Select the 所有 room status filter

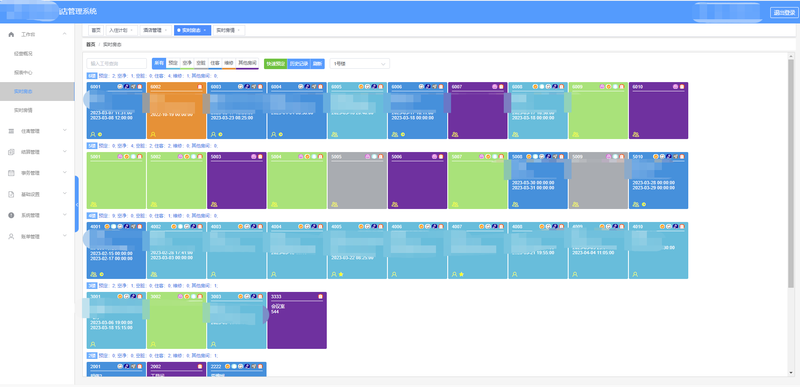click(x=159, y=64)
